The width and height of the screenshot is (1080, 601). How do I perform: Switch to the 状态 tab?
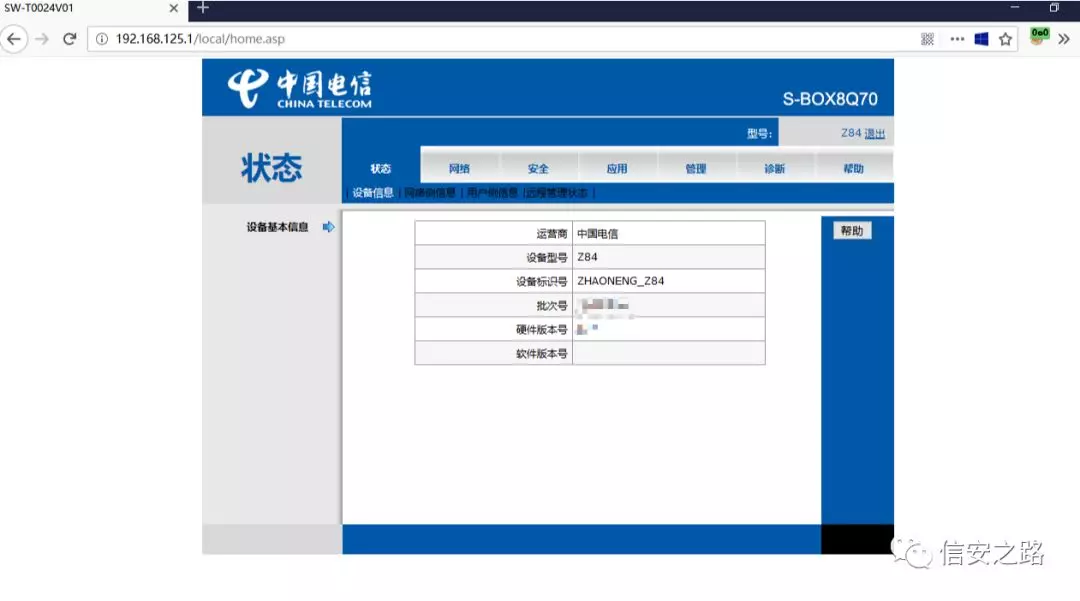[381, 168]
